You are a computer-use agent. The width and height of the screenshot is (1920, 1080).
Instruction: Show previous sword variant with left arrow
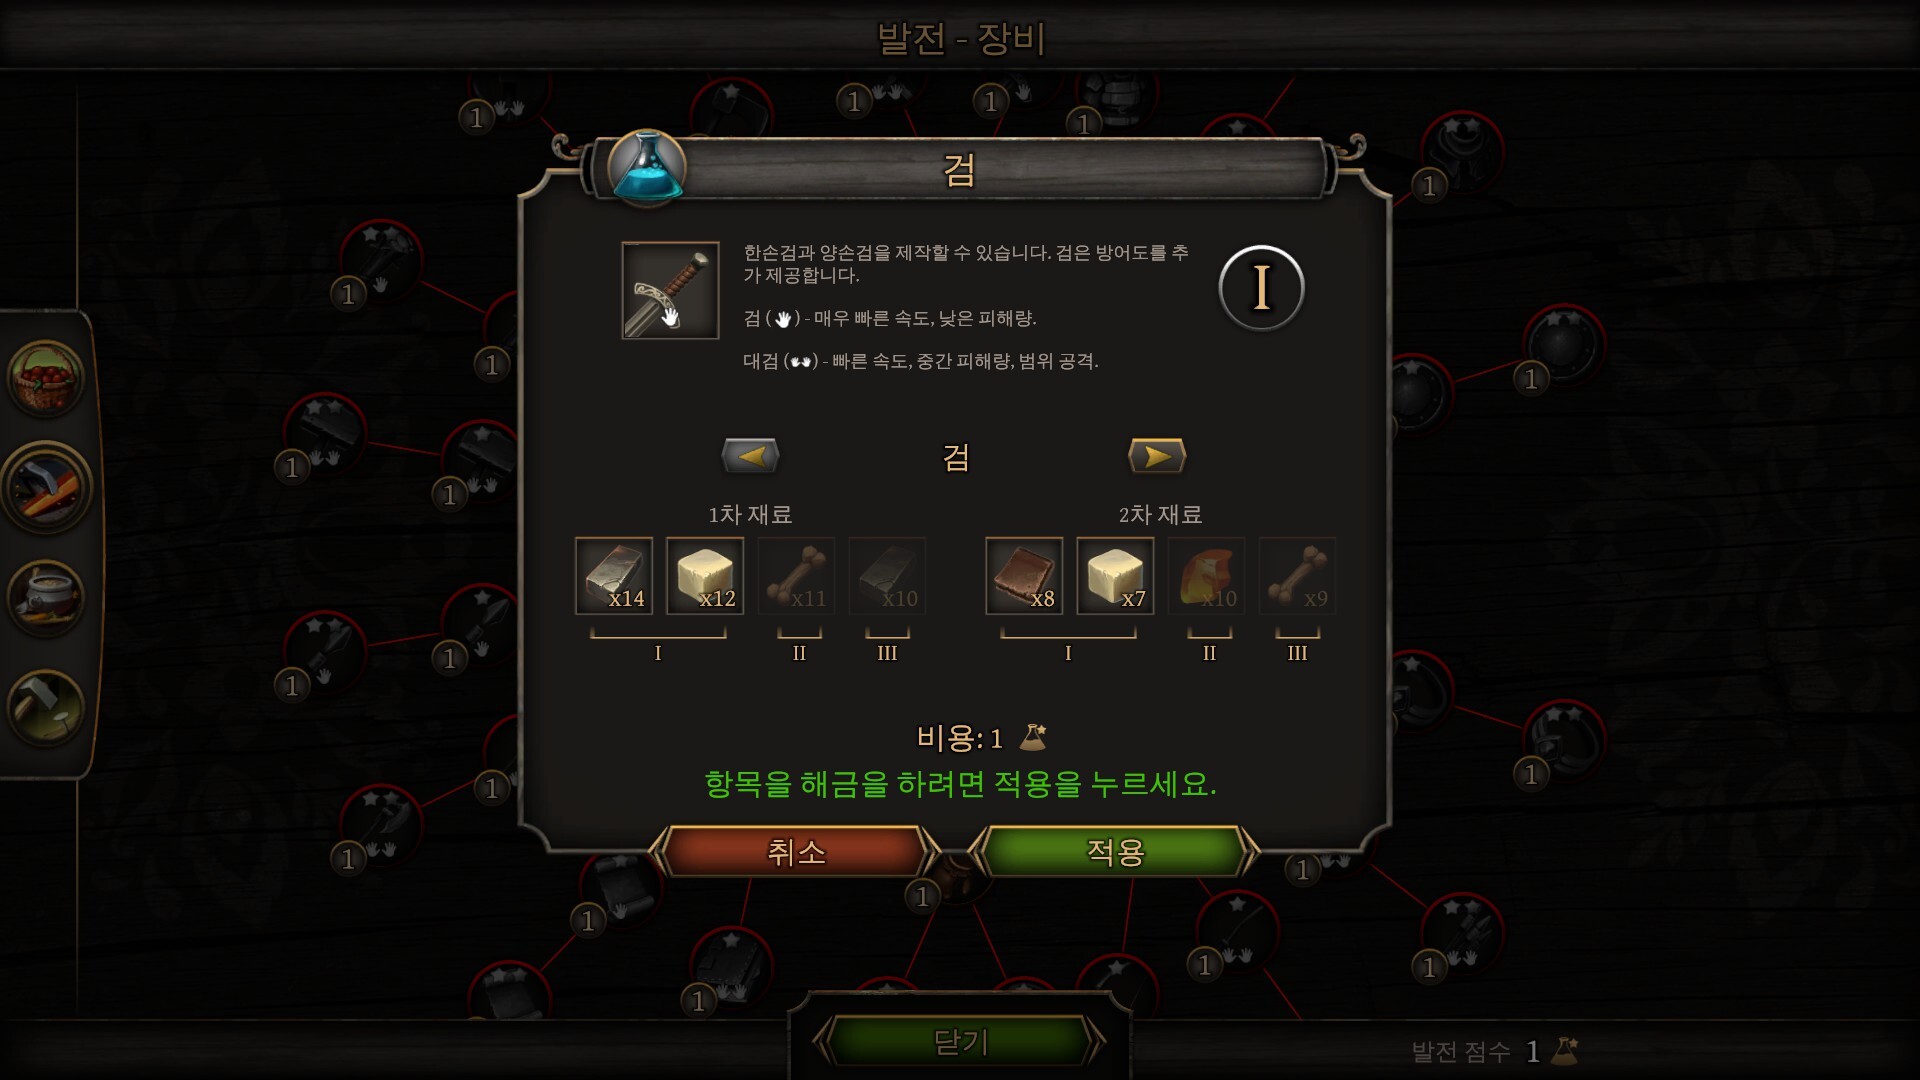[x=750, y=456]
